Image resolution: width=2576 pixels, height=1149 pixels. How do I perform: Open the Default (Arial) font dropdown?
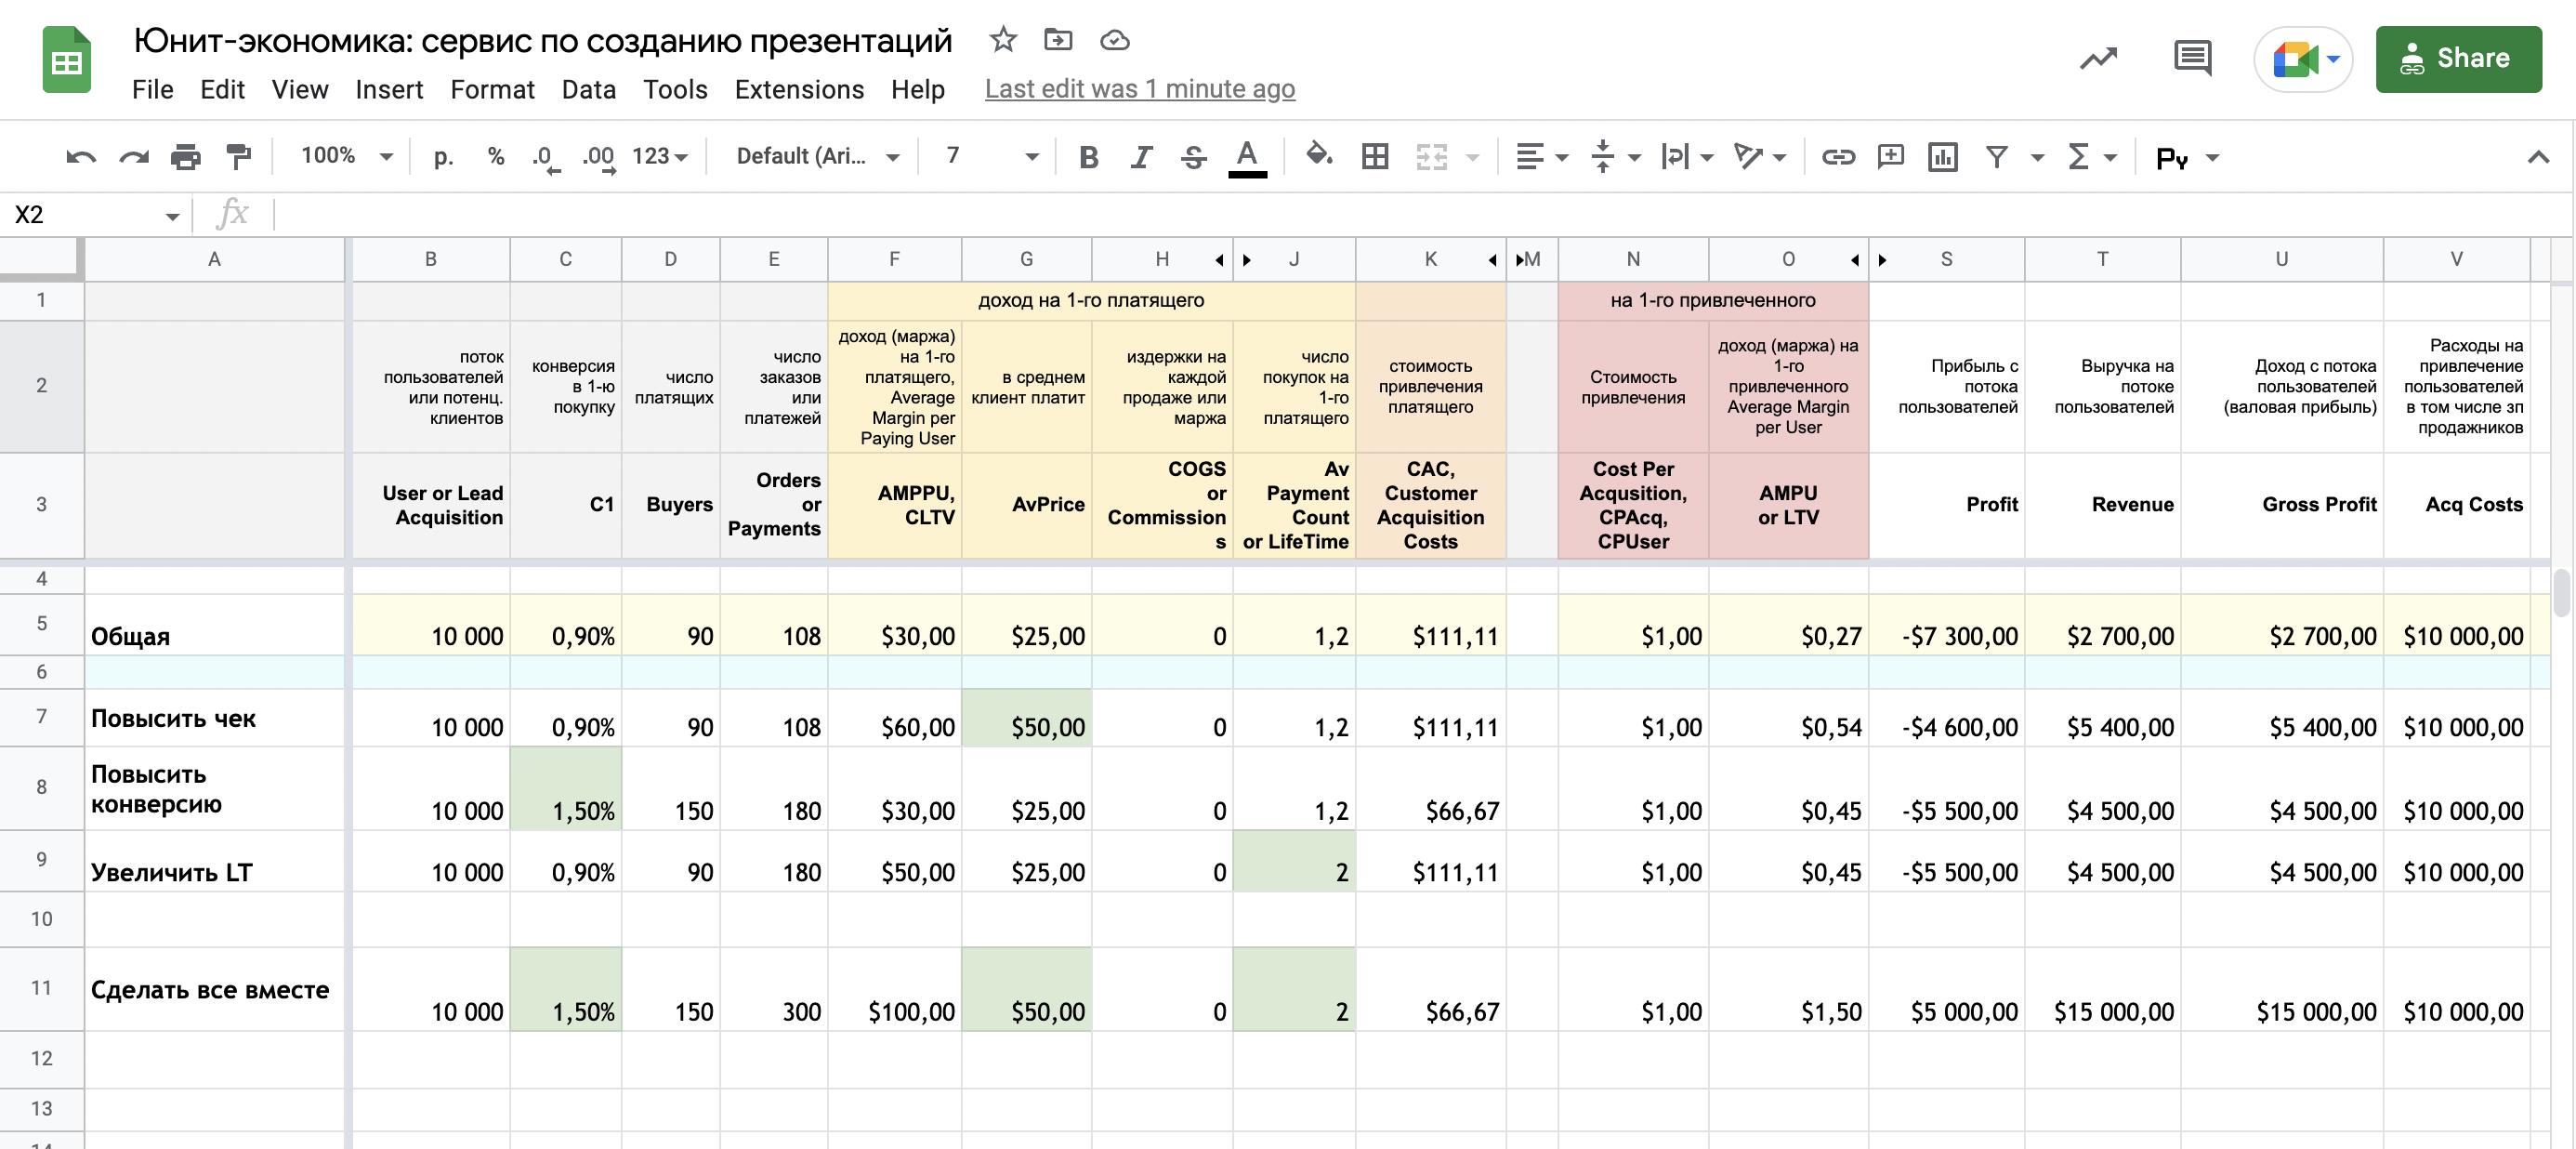tap(818, 157)
